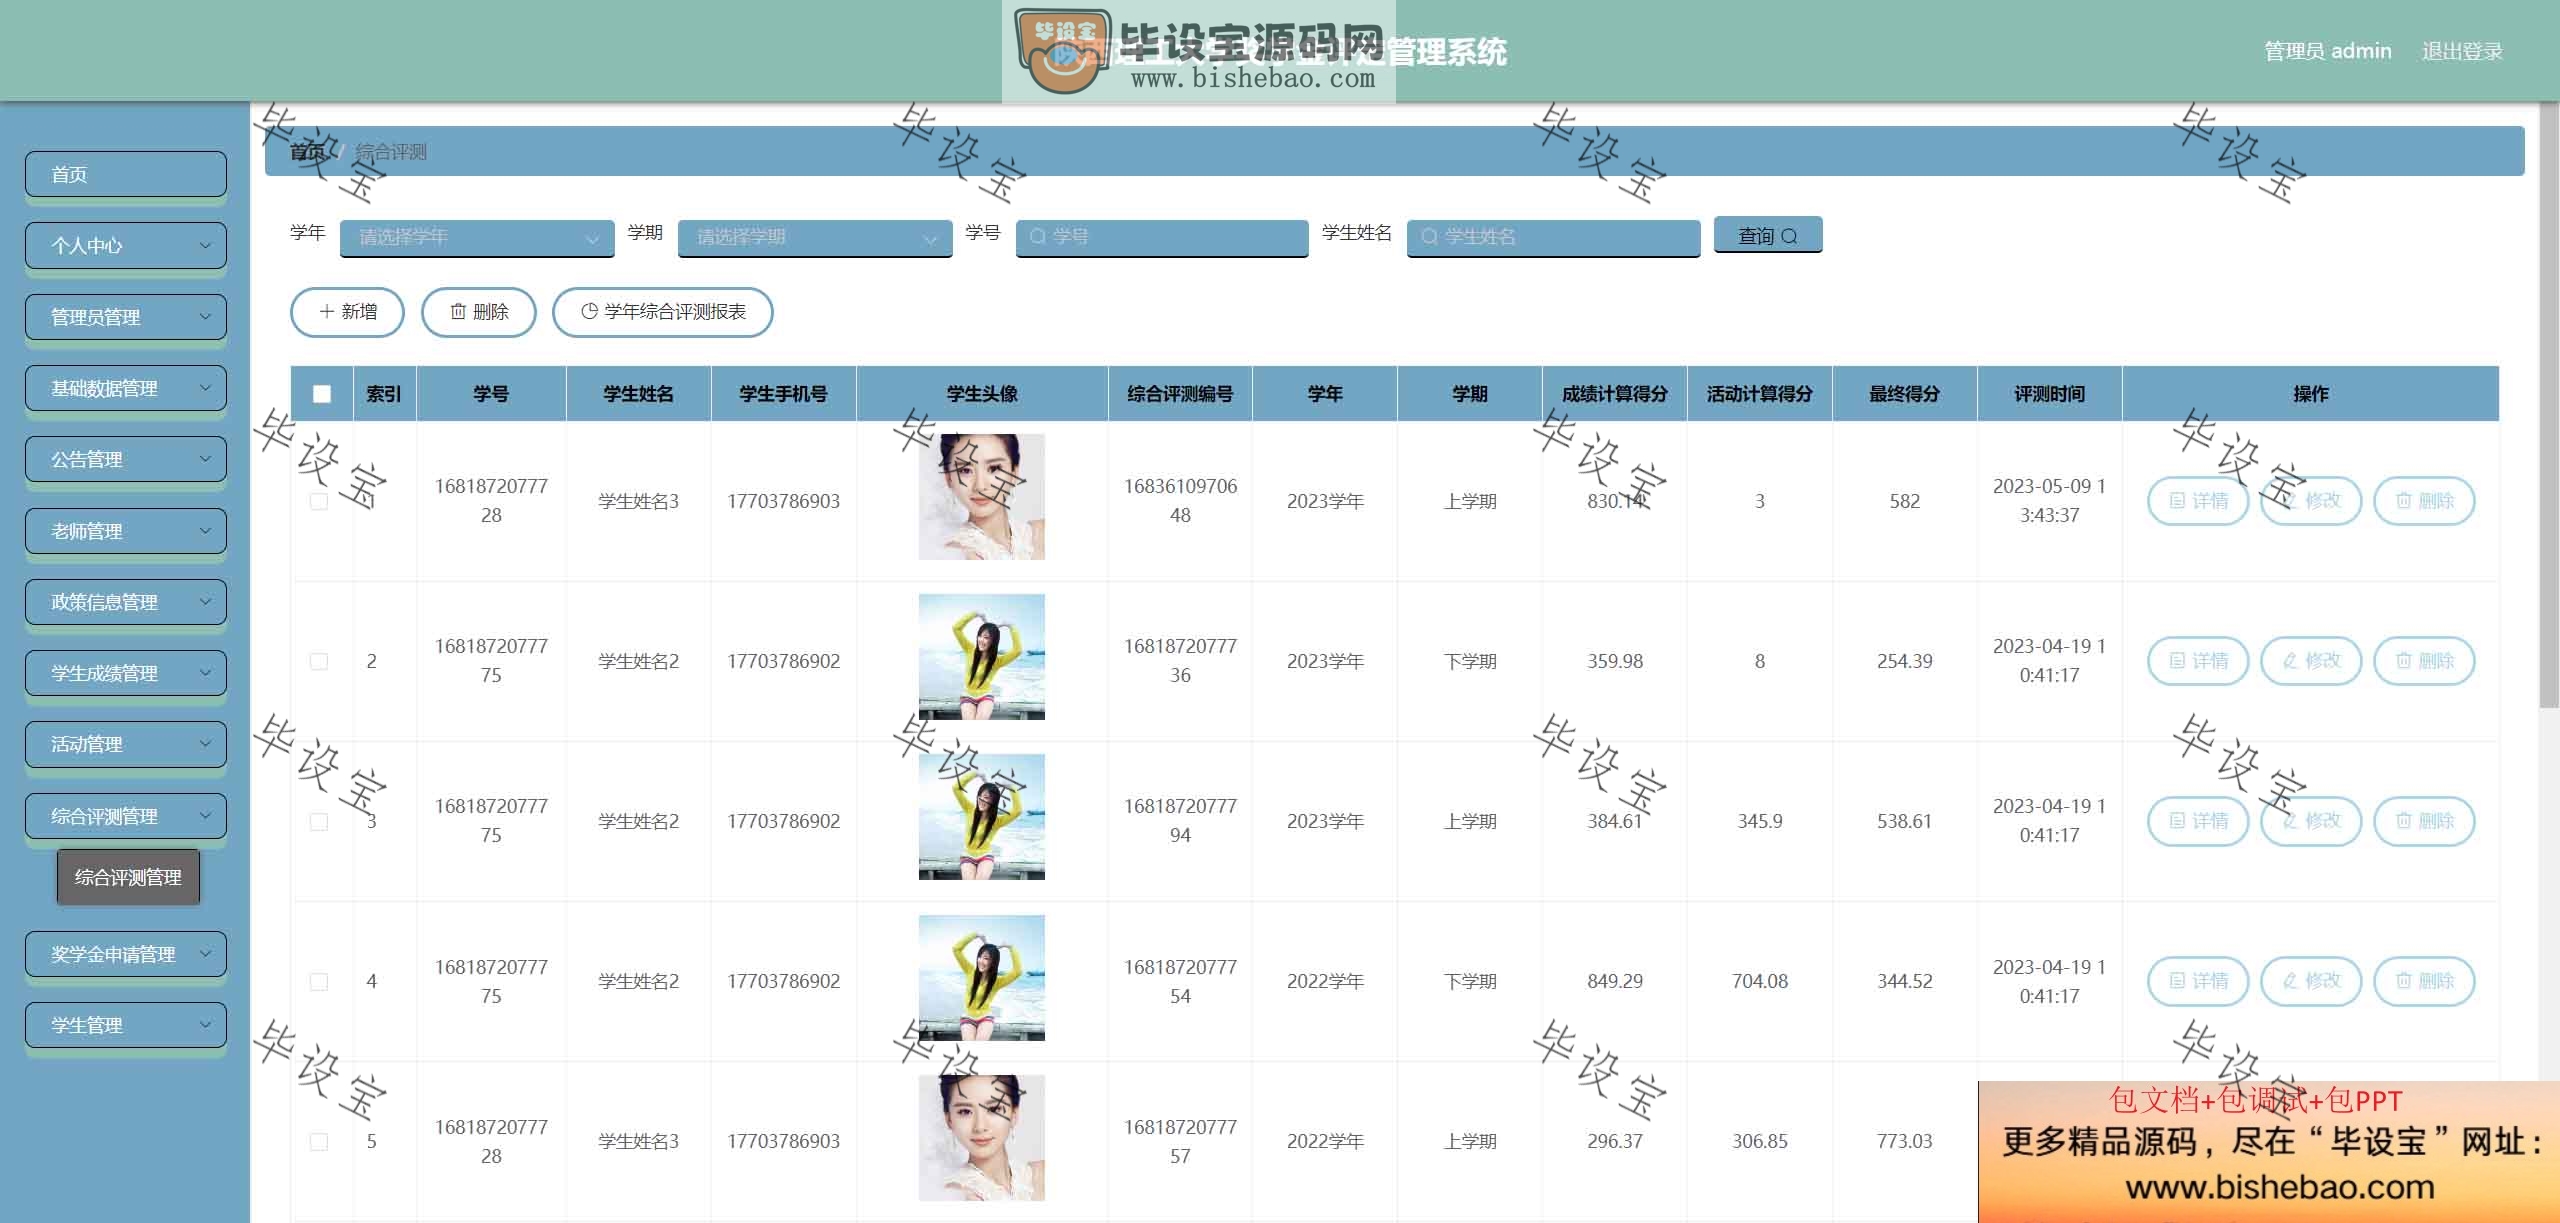Click the magnifier icon in 学生姓名 field
The image size is (2560, 1223).
(1429, 237)
